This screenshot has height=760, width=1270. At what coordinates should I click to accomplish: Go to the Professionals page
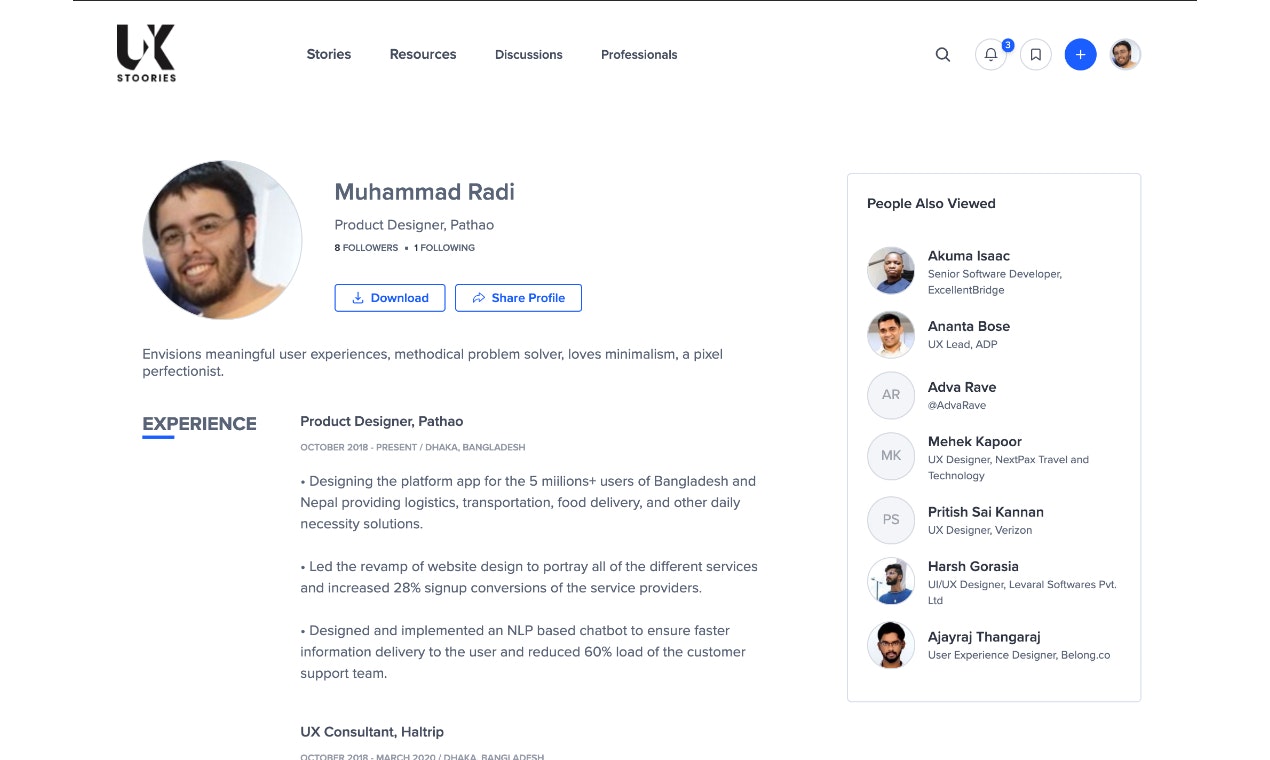coord(638,55)
